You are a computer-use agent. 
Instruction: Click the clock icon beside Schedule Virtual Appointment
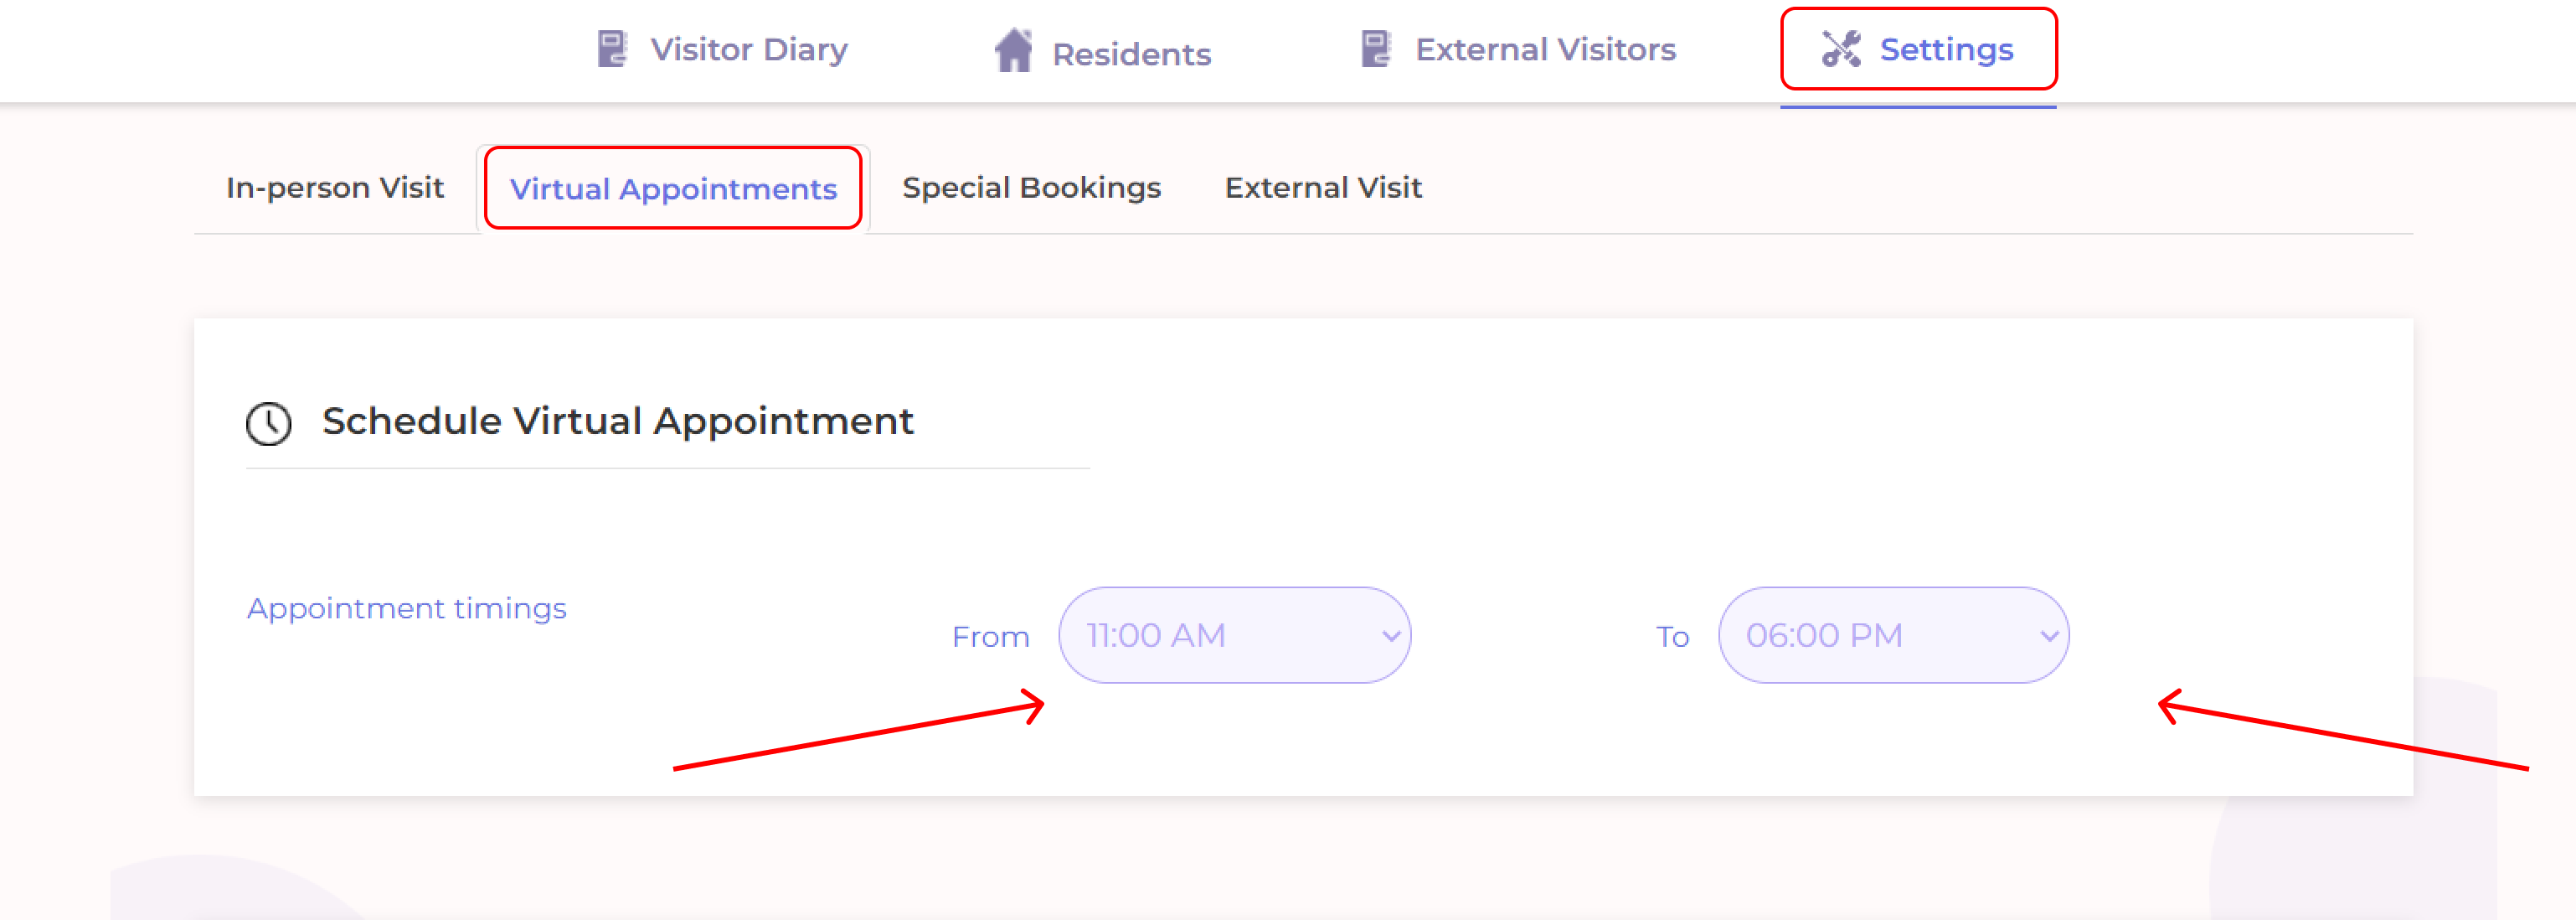(x=268, y=423)
